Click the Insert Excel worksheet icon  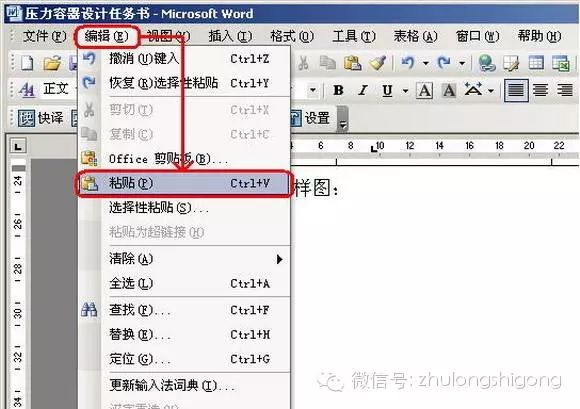561,62
